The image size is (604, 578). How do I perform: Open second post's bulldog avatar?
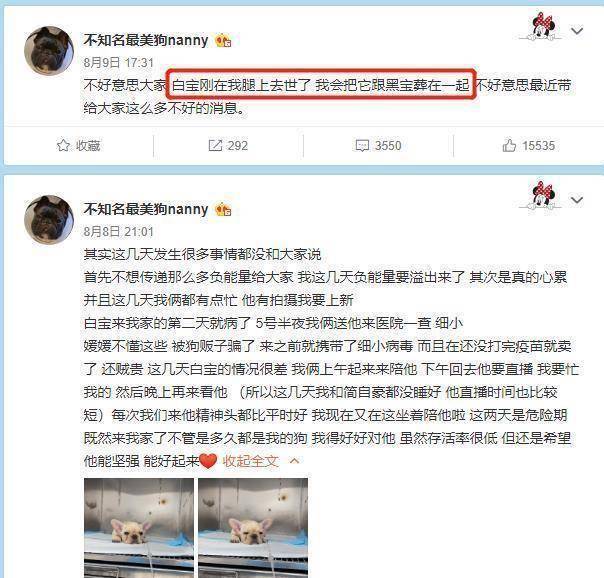pos(49,220)
